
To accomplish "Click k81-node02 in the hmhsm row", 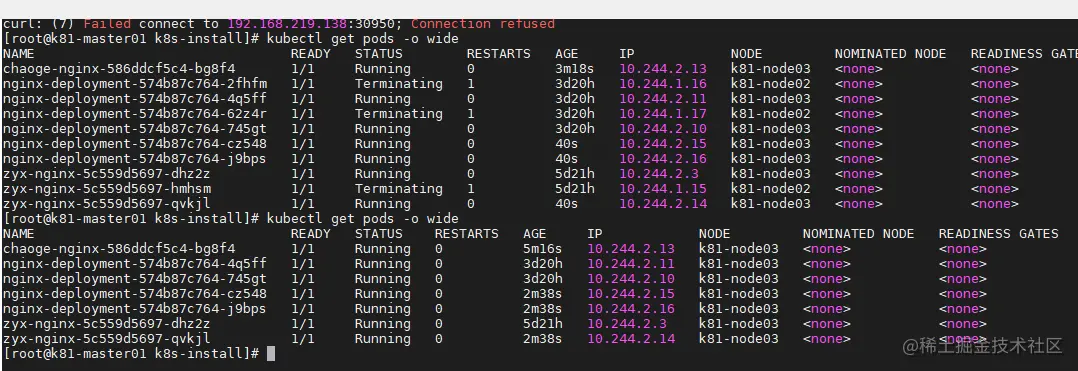I will pos(770,189).
